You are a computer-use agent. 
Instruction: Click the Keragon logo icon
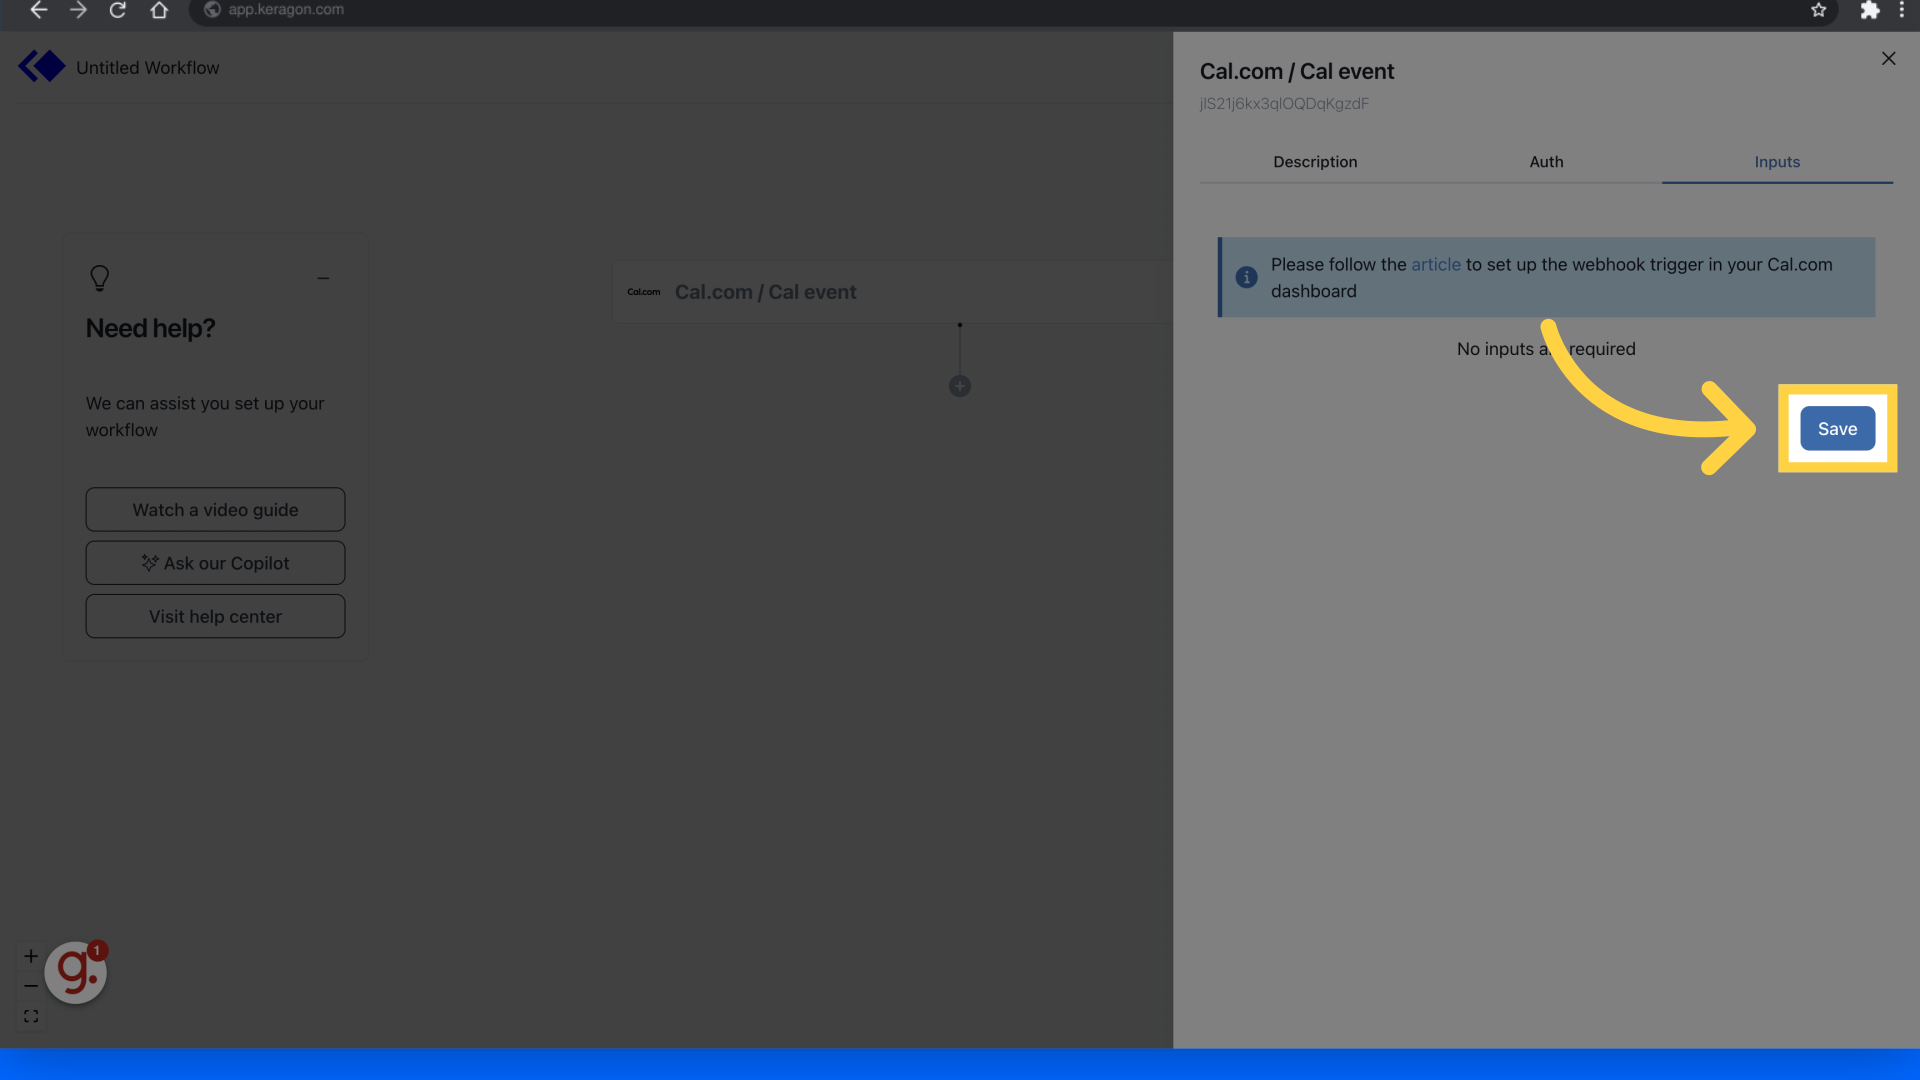[x=41, y=67]
